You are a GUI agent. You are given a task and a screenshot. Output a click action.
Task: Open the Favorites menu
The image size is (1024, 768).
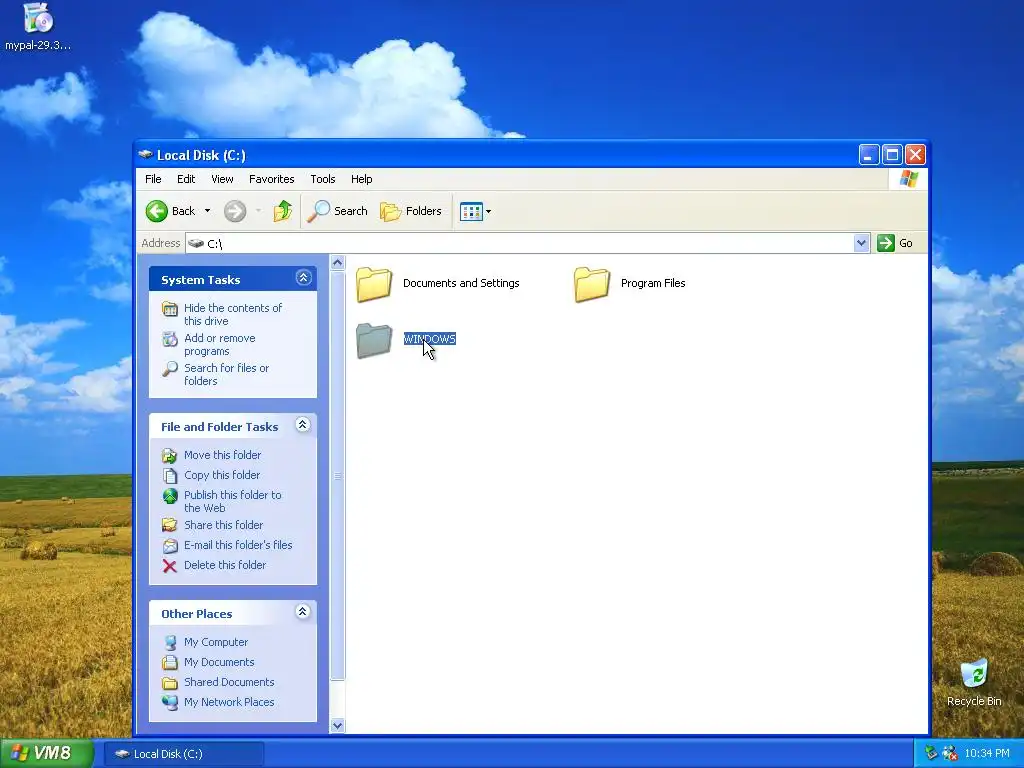[272, 179]
